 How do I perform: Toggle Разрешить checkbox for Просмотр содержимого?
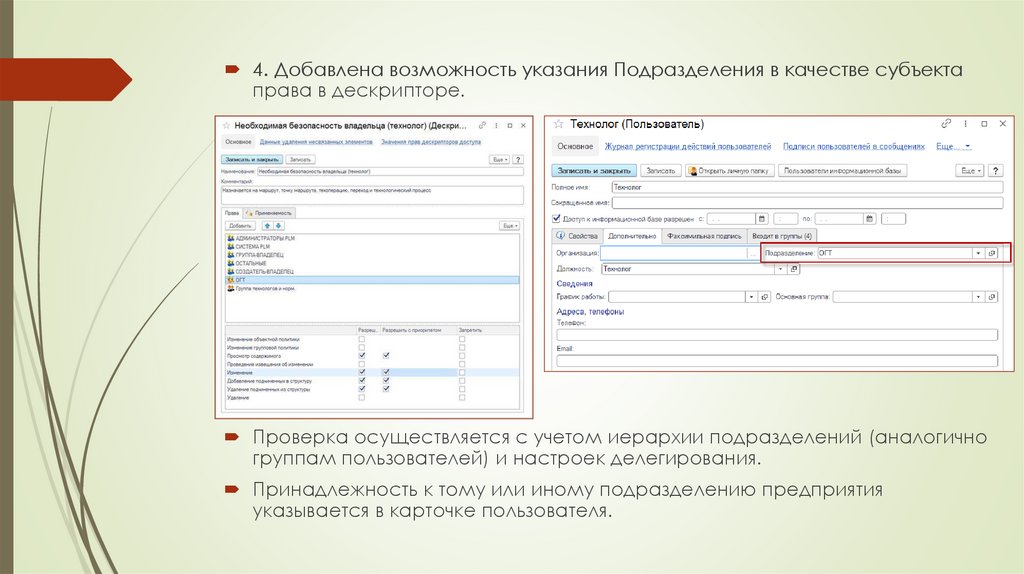[x=362, y=356]
